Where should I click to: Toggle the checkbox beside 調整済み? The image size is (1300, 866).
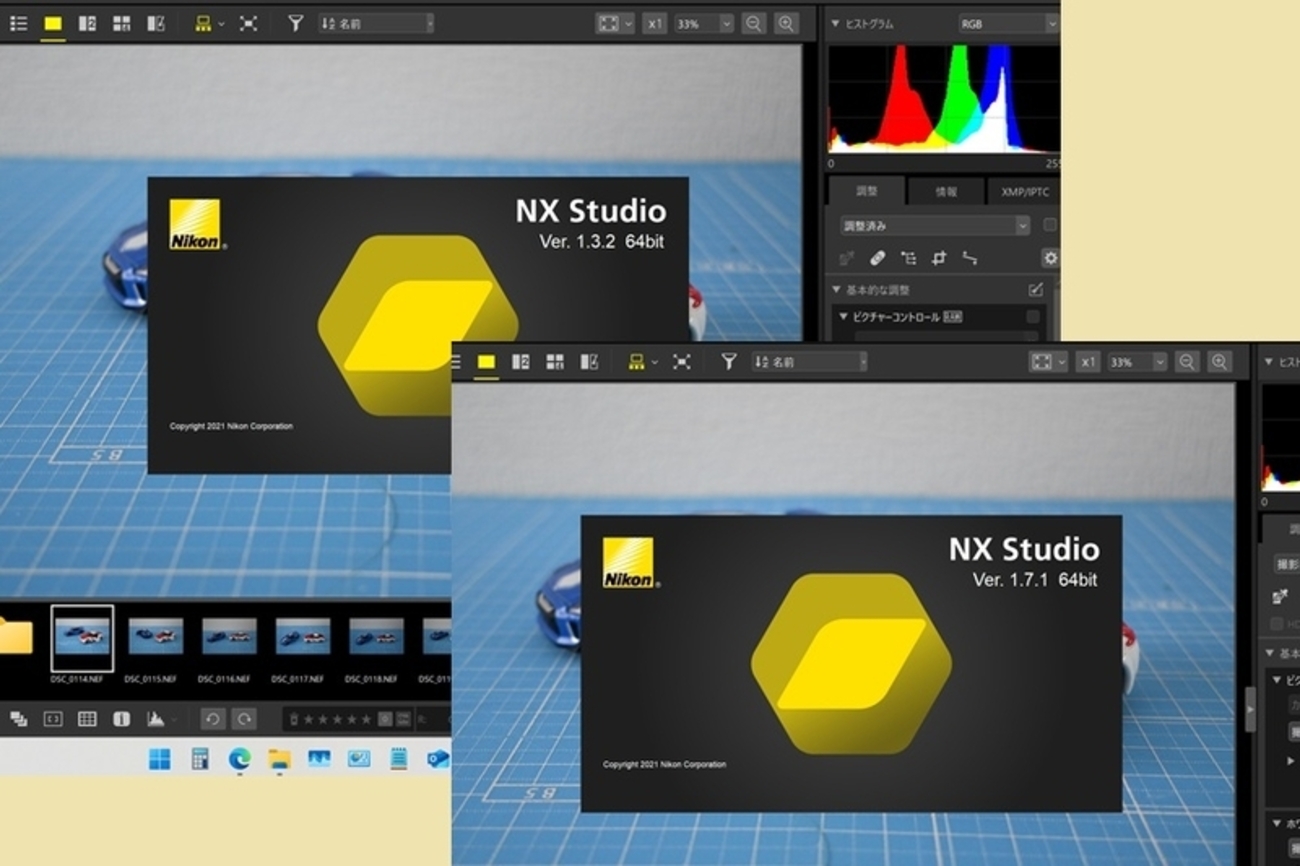1050,226
